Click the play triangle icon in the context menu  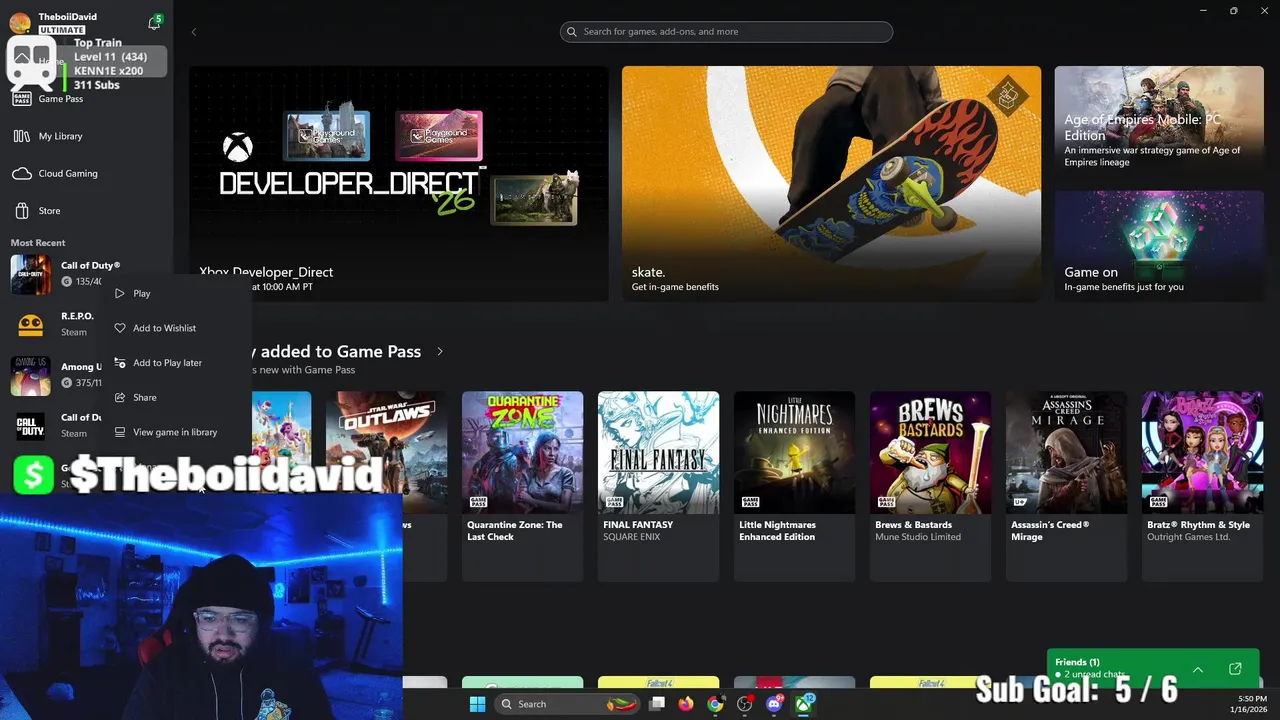[x=120, y=294]
